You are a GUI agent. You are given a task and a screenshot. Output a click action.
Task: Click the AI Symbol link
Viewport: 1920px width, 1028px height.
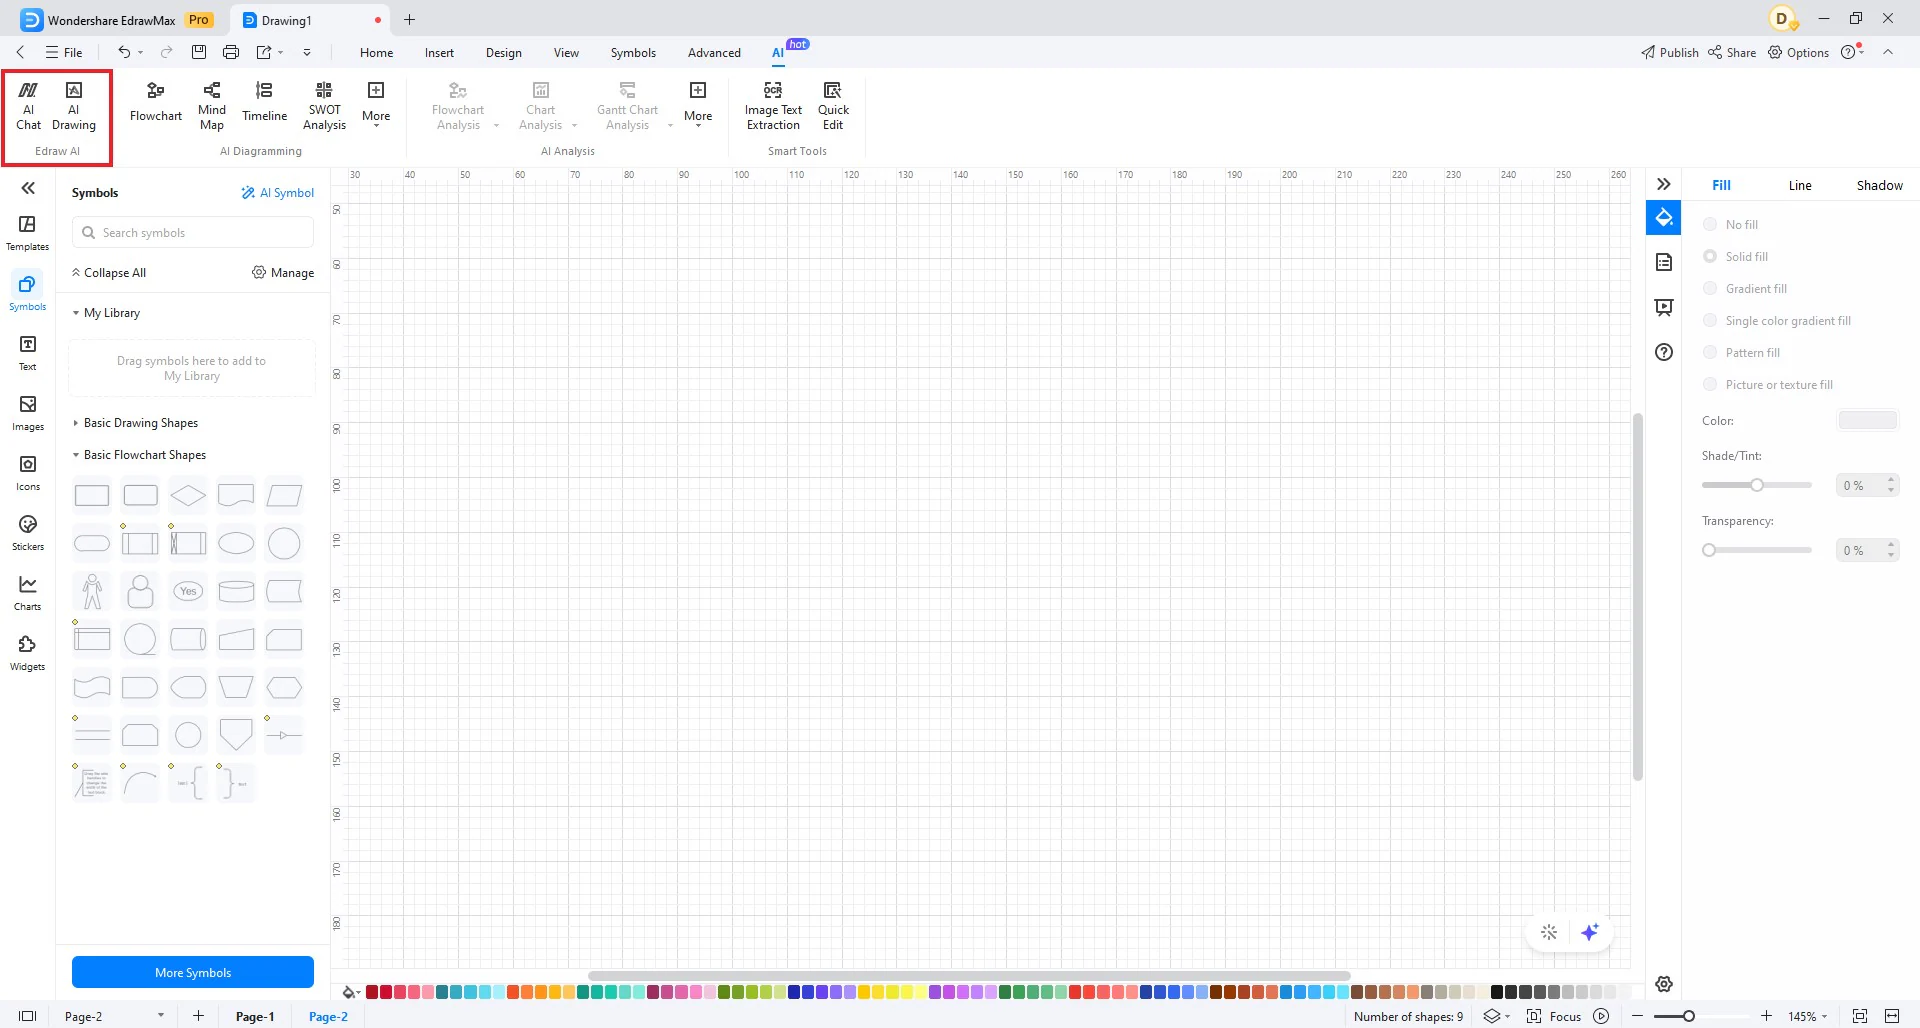(278, 192)
